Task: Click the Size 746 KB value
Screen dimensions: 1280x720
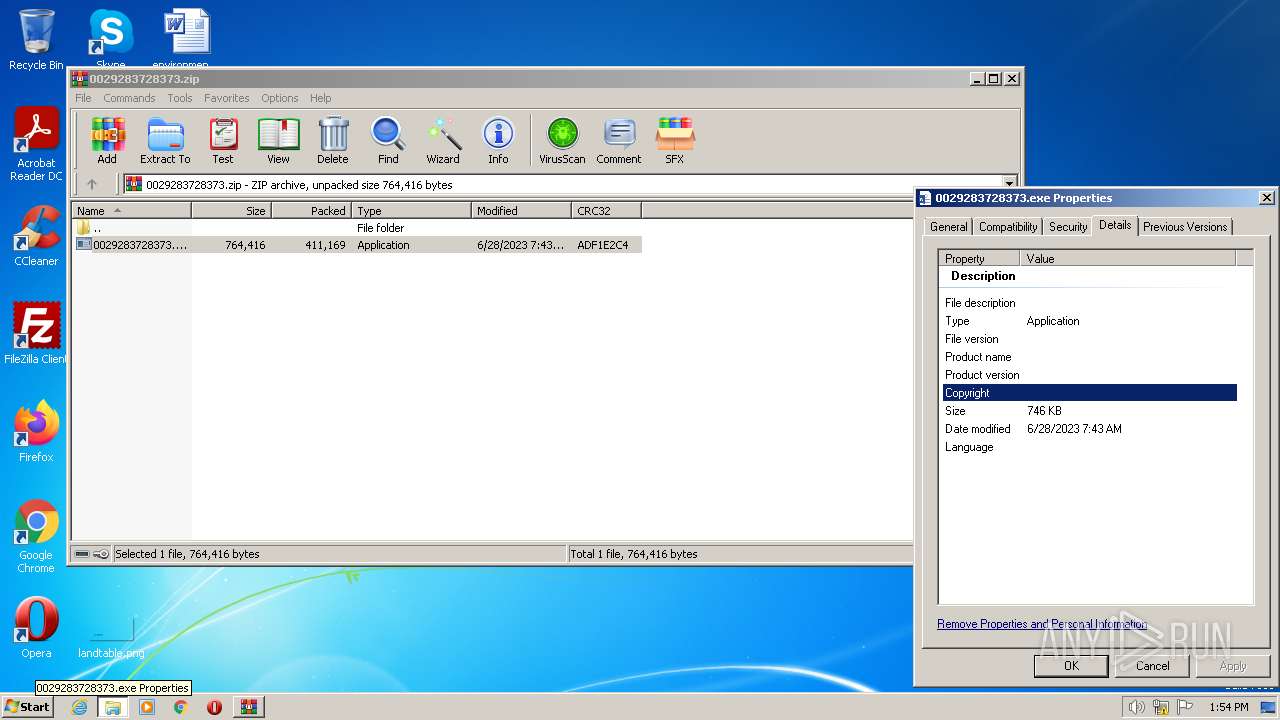Action: tap(1044, 411)
